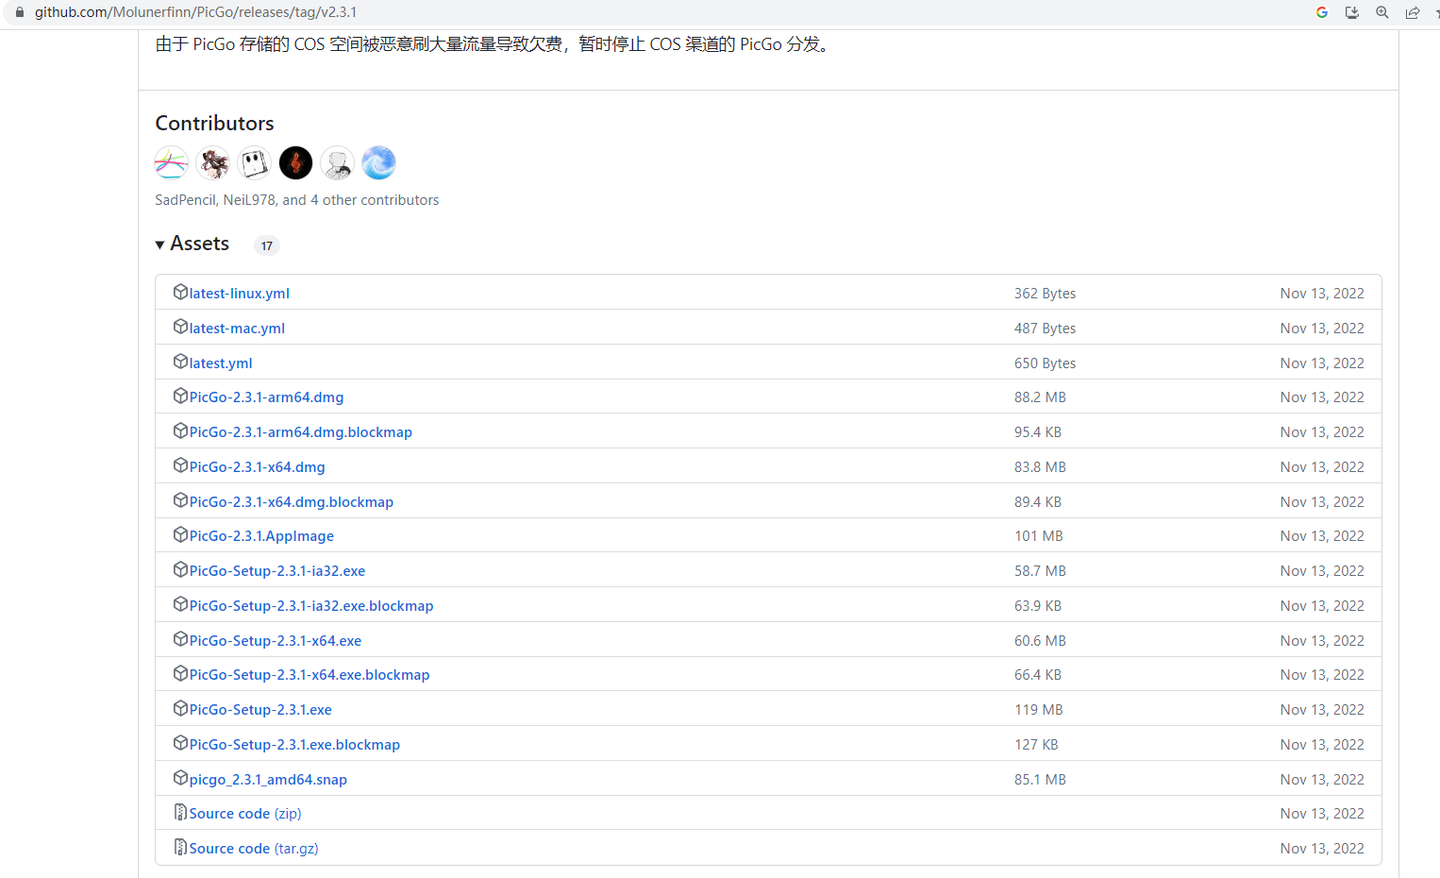The height and width of the screenshot is (878, 1440).
Task: Click the file icon beside Source code (tar.gz)
Action: tap(180, 847)
